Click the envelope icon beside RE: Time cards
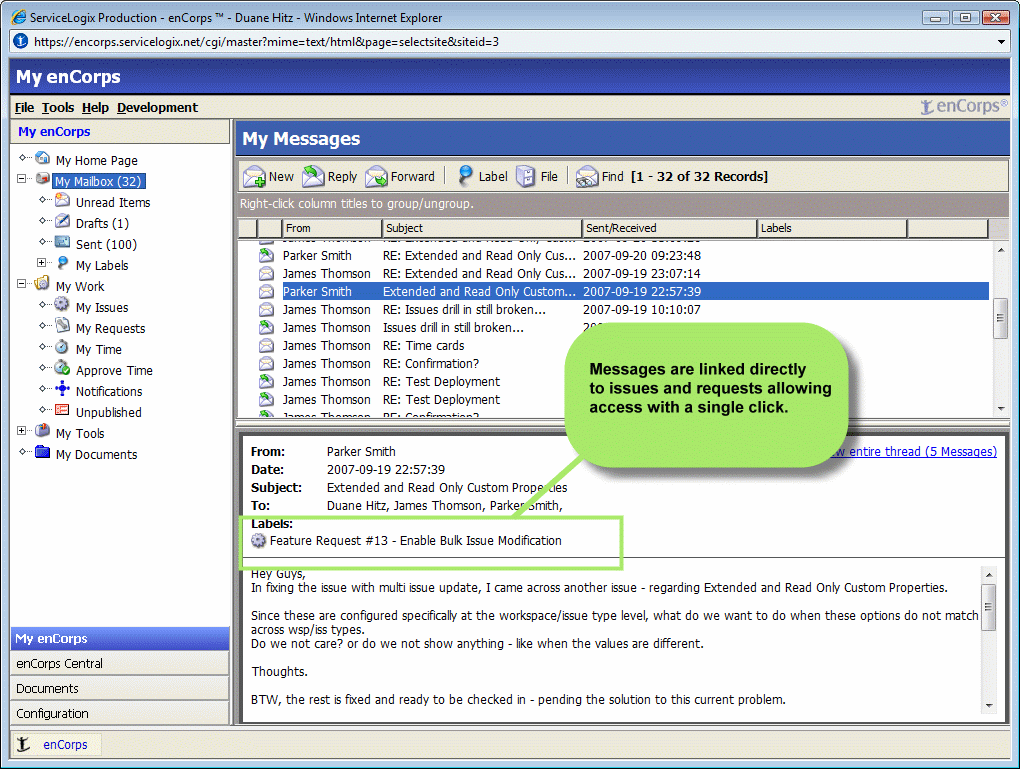1020x769 pixels. tap(266, 345)
